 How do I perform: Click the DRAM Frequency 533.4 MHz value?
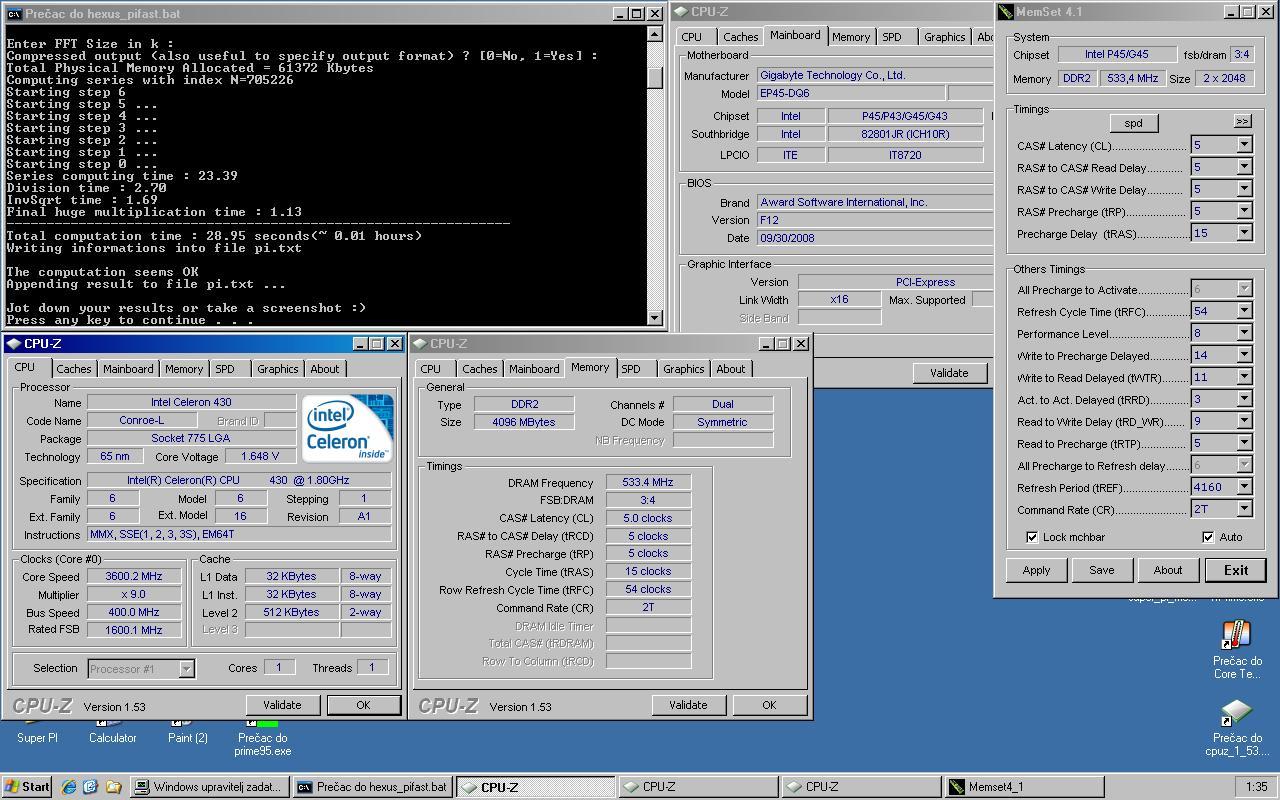648,482
